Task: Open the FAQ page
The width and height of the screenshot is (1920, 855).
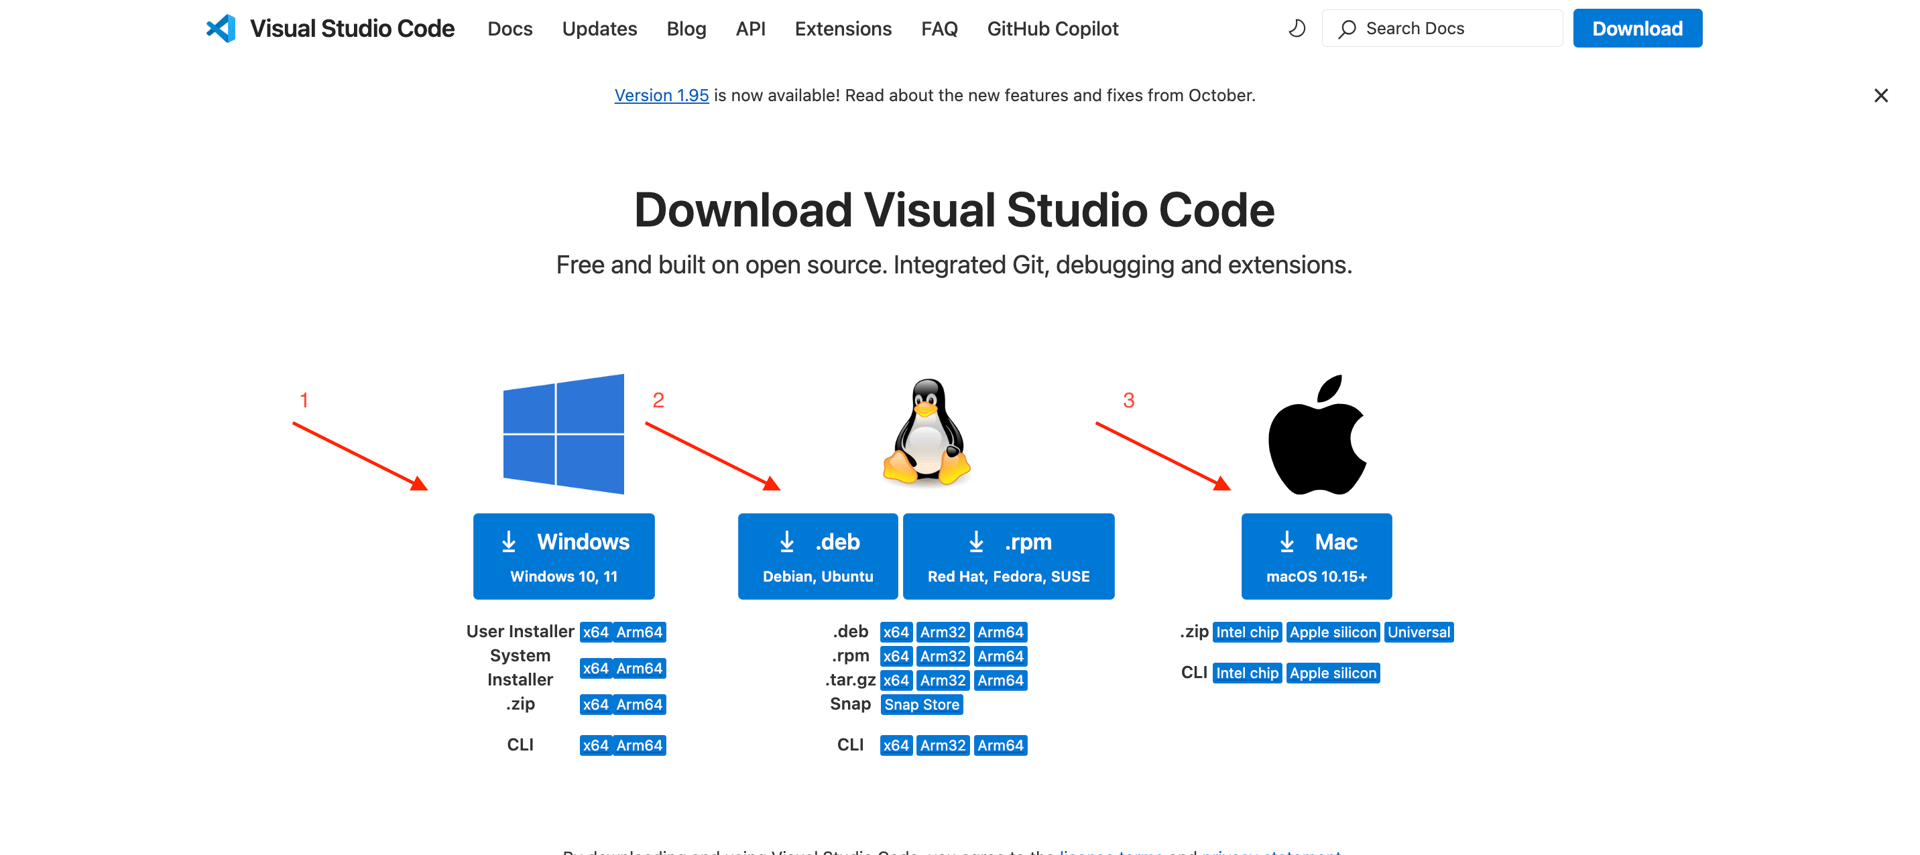Action: coord(939,29)
